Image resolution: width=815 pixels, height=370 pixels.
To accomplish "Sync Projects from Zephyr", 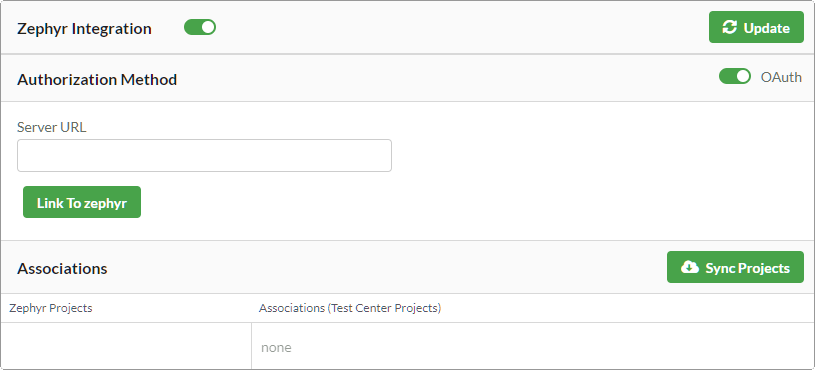I will point(735,268).
